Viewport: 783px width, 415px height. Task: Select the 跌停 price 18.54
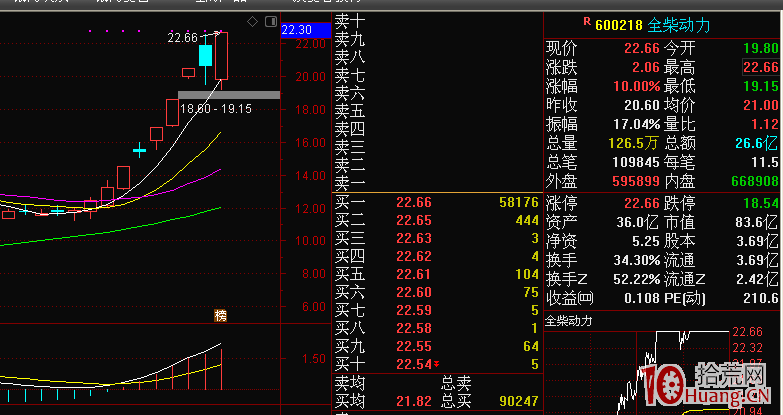pos(761,204)
